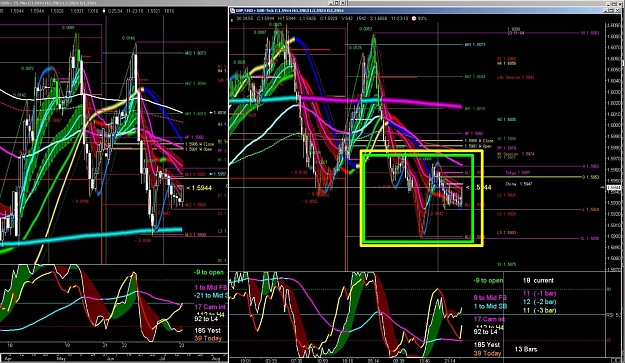
Task: Click '38 Today' in the right chart
Action: click(487, 353)
